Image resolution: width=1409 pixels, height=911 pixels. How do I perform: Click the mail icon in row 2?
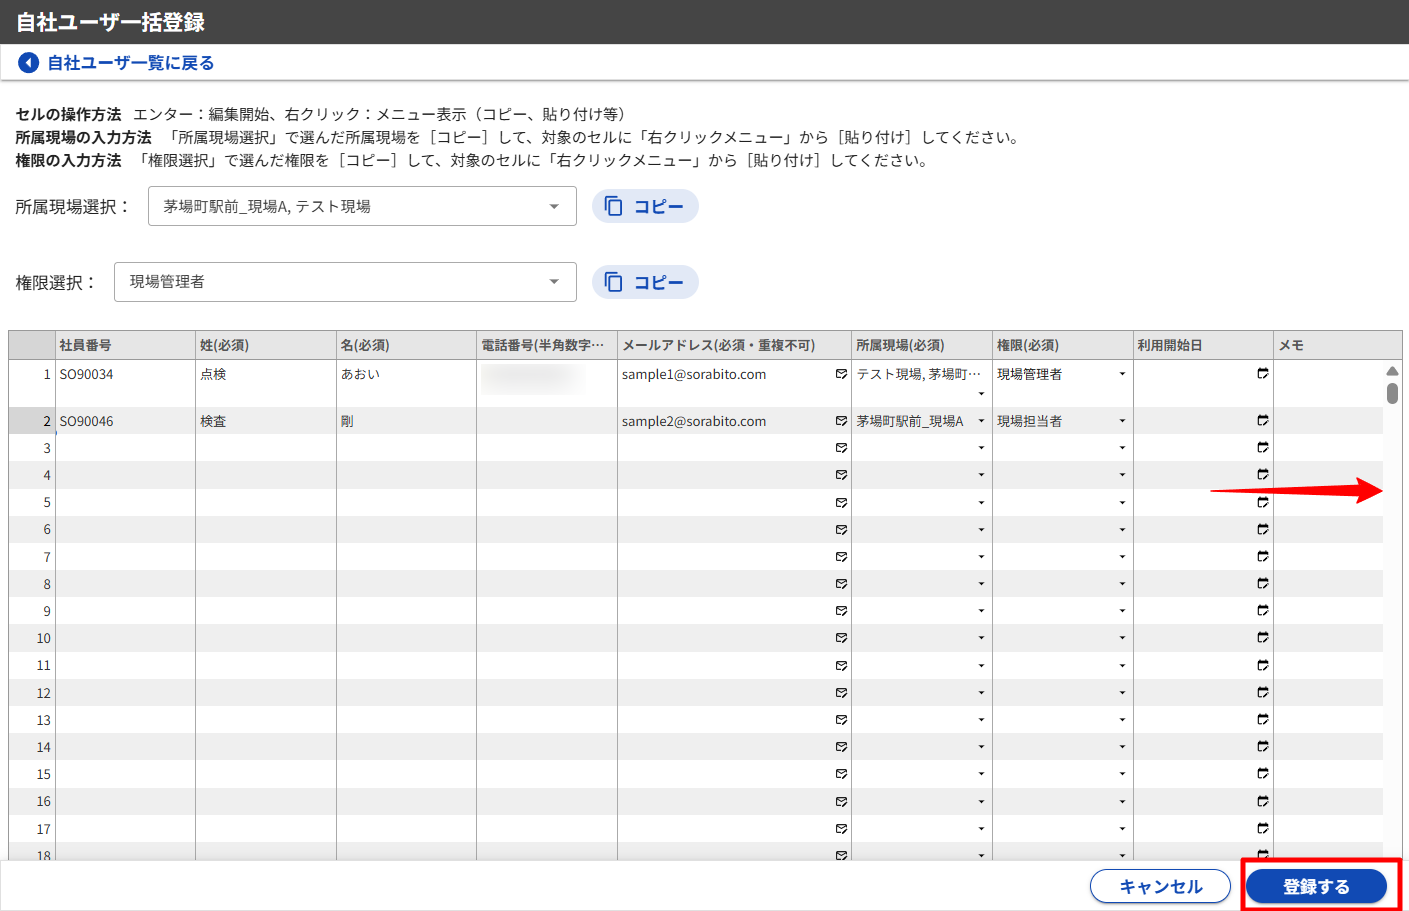pos(841,421)
